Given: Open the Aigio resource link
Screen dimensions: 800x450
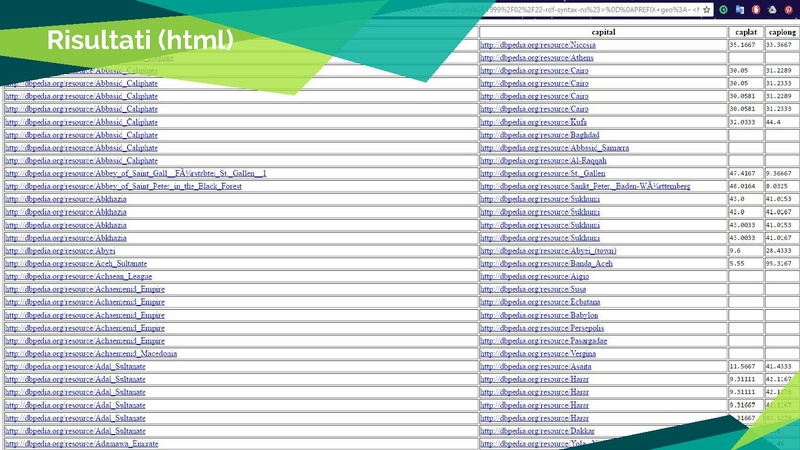Looking at the screenshot, I should tap(535, 276).
